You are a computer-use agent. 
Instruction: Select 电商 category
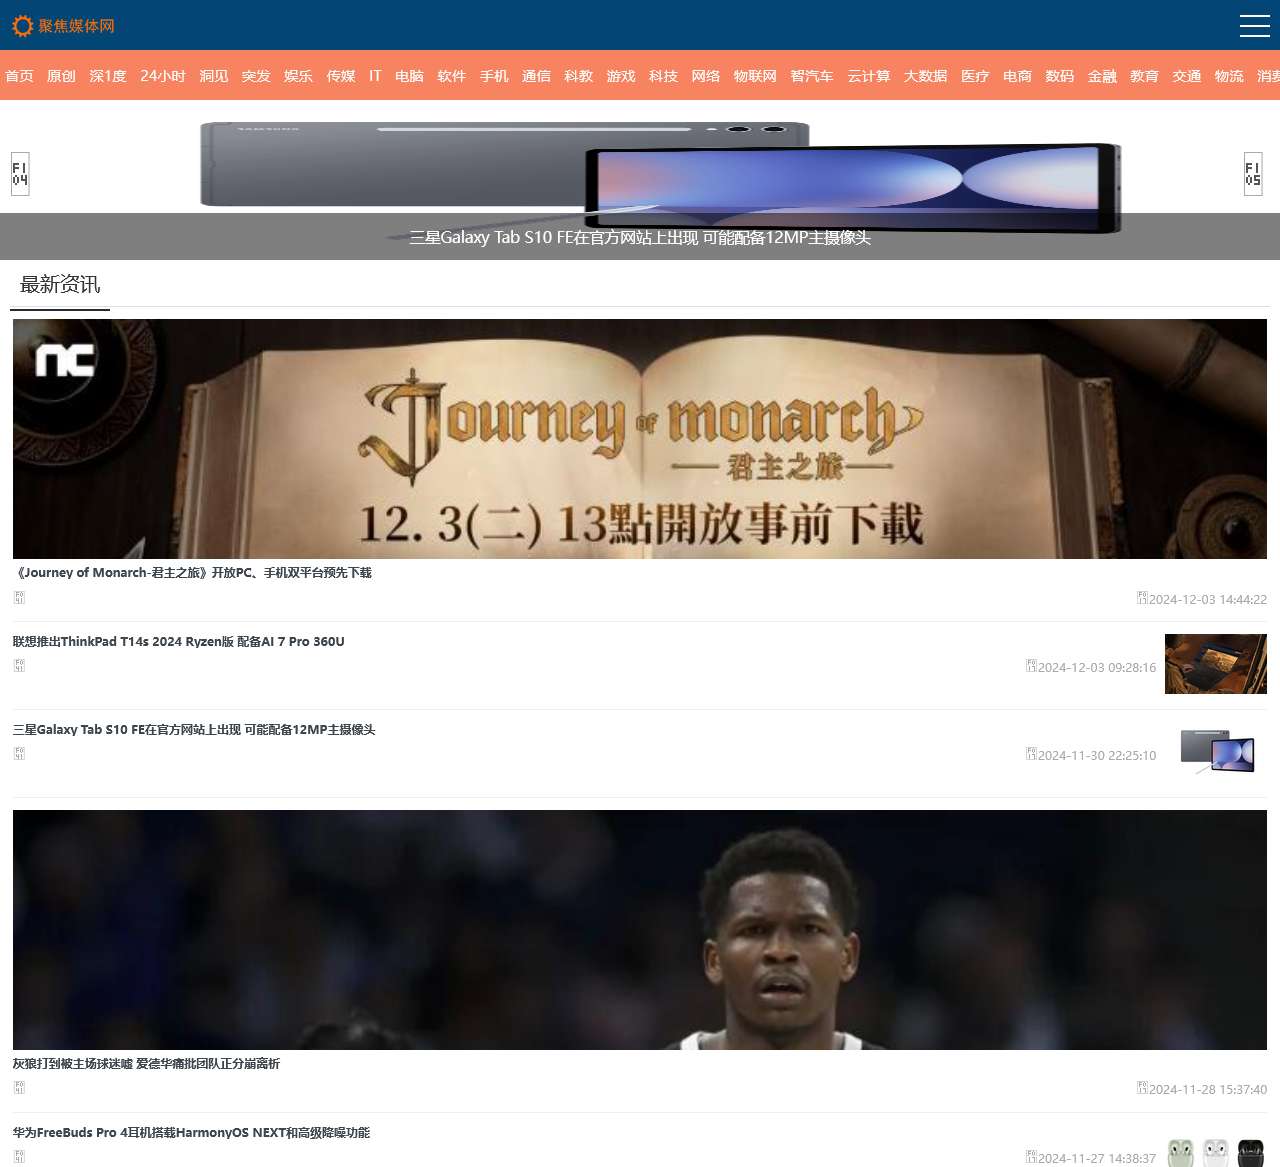pos(1017,76)
